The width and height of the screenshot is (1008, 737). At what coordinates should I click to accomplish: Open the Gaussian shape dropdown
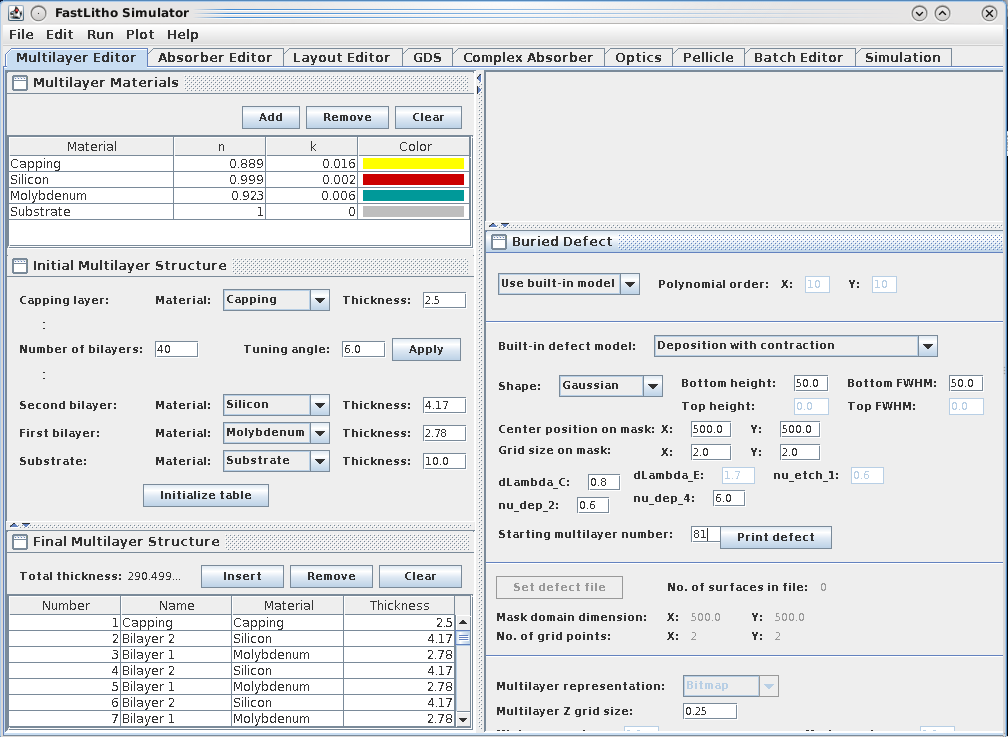652,386
